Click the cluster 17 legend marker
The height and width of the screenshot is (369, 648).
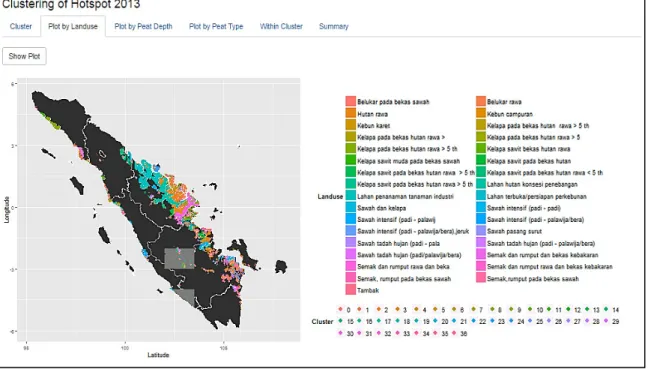[378, 321]
